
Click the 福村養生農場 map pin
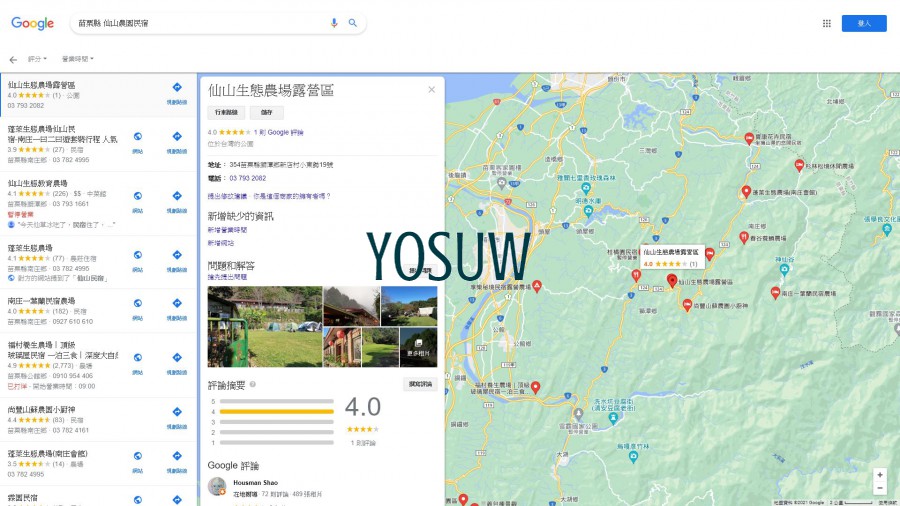tap(536, 387)
